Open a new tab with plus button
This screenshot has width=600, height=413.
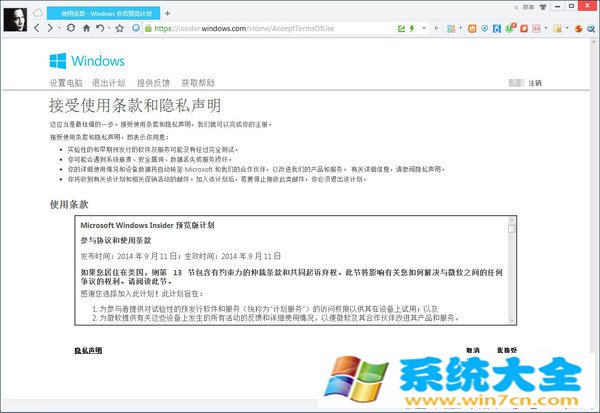(x=168, y=14)
